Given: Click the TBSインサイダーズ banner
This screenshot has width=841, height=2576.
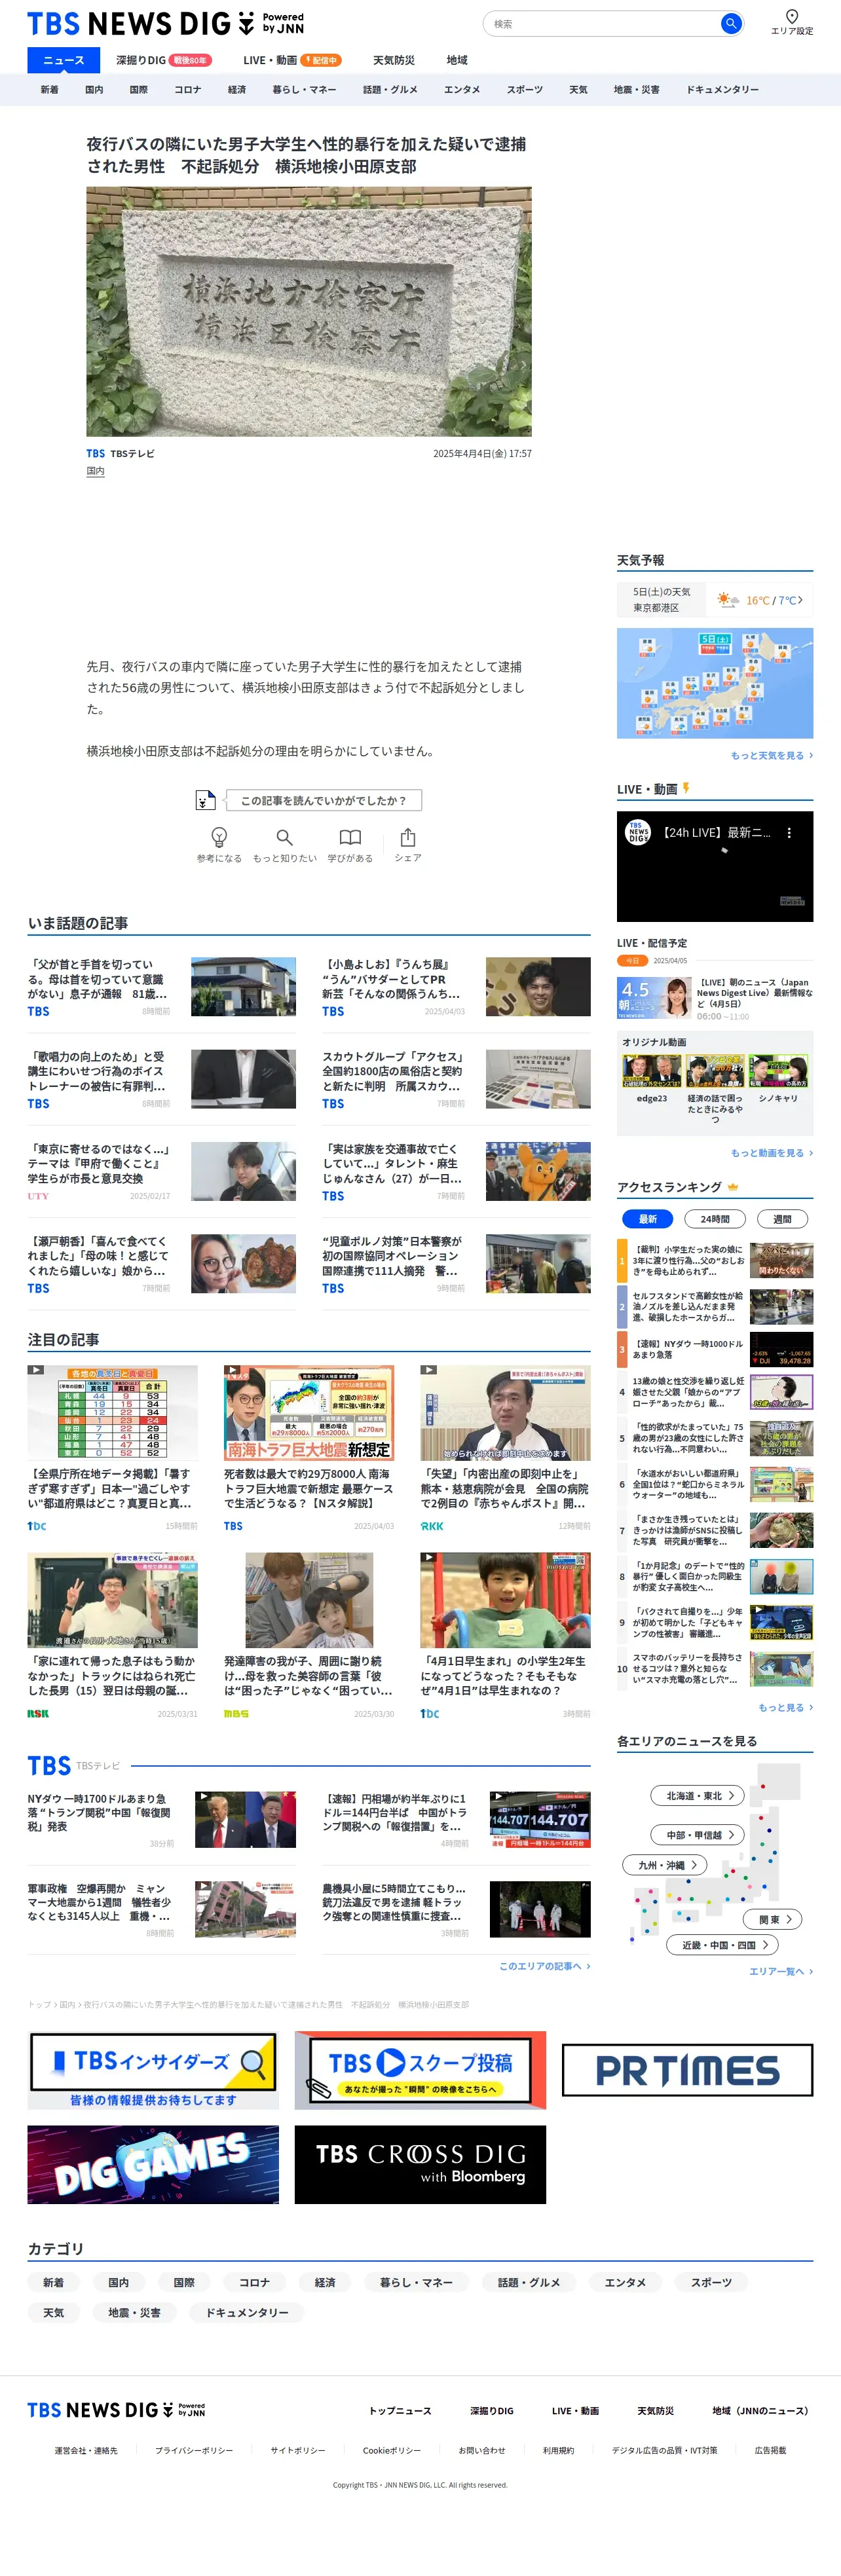Looking at the screenshot, I should [153, 2070].
